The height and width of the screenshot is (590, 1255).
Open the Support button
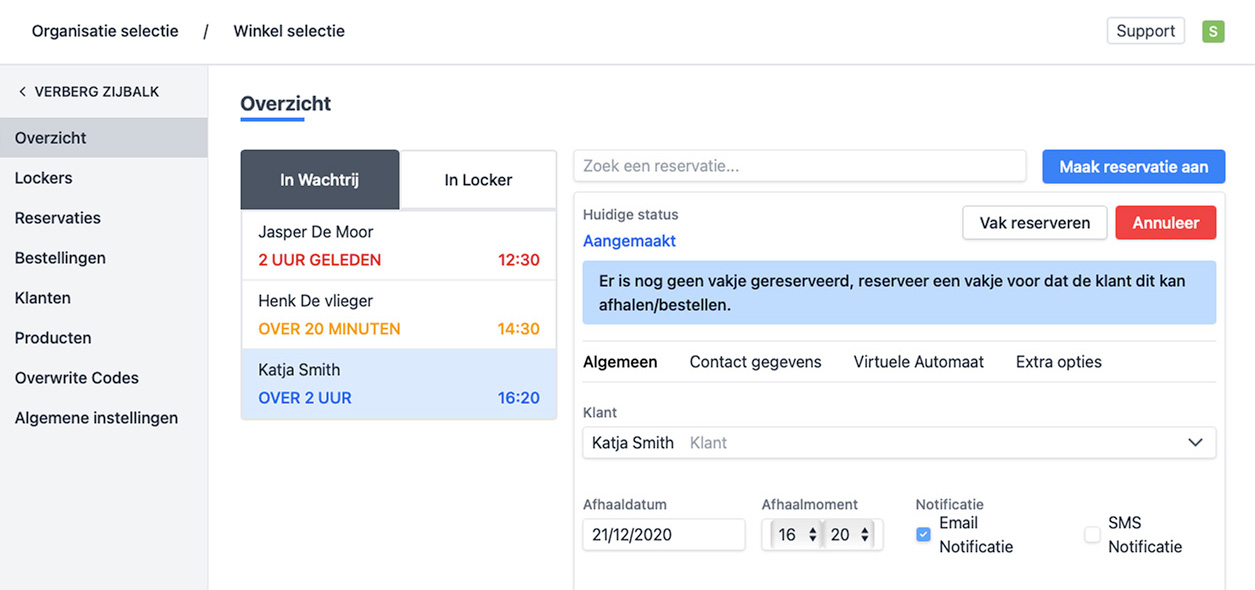[1145, 31]
